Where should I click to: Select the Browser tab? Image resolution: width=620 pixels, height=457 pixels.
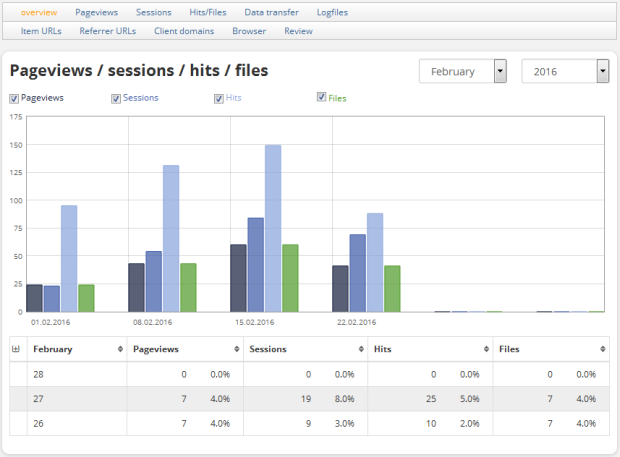pos(249,31)
